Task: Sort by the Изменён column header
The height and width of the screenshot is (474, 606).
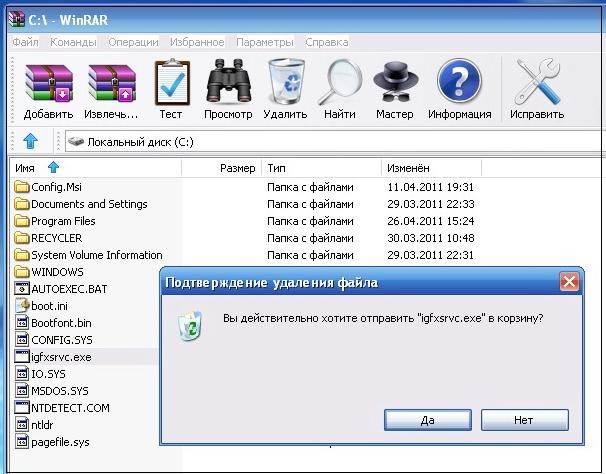Action: click(431, 168)
